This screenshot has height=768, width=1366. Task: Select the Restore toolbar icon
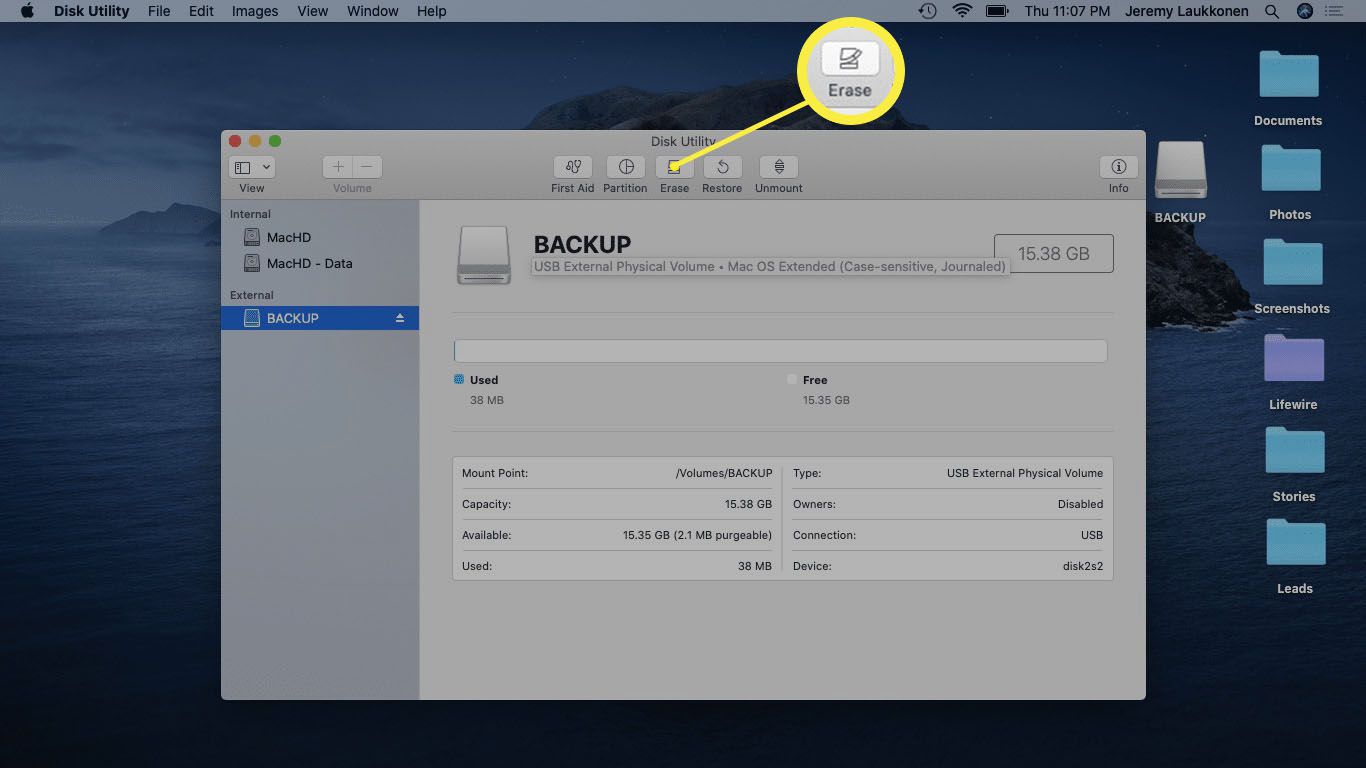click(722, 167)
